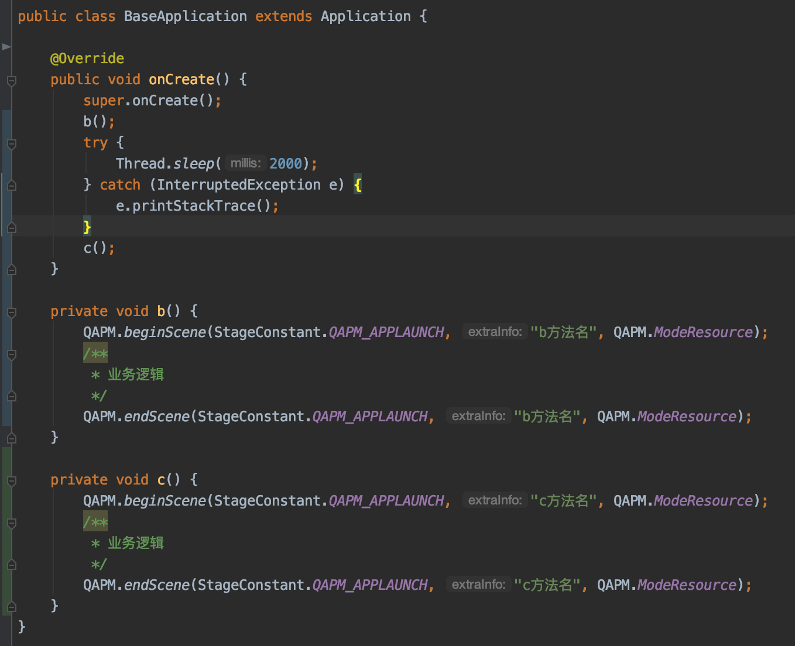This screenshot has height=646, width=796.
Task: Click ModeResource on the endScene line of c()
Action: pos(687,585)
